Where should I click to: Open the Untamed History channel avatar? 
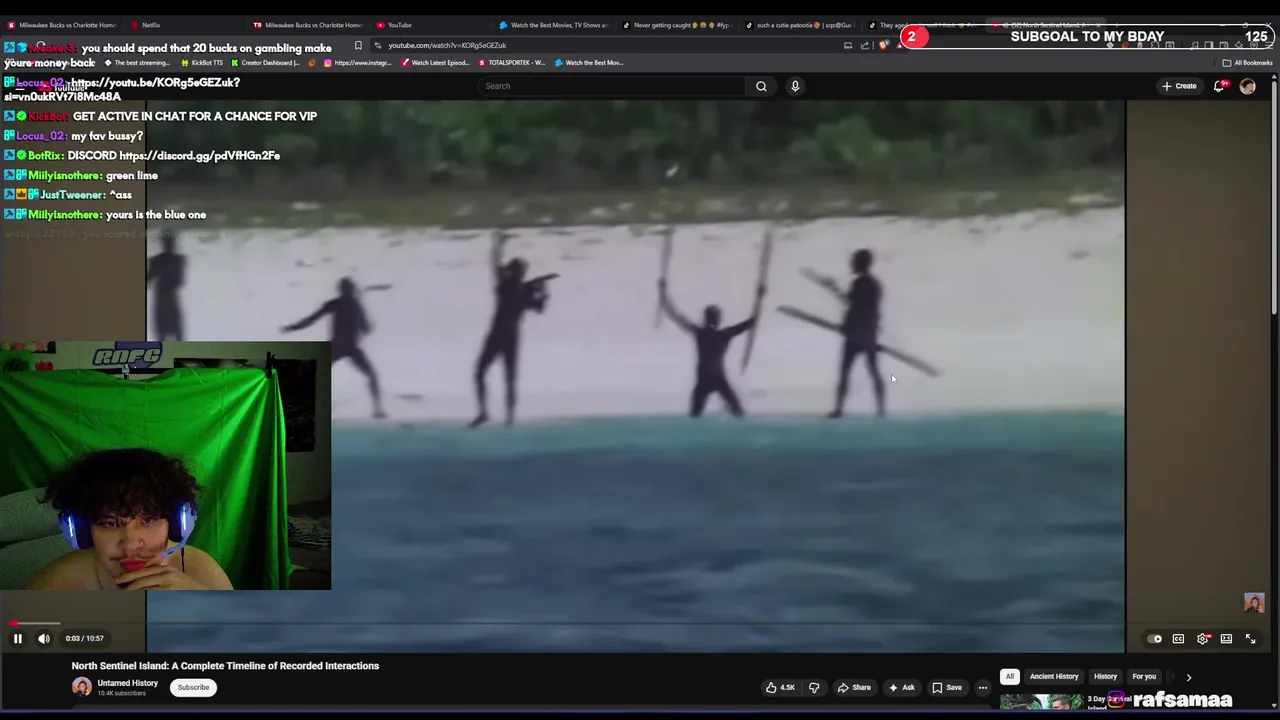81,687
